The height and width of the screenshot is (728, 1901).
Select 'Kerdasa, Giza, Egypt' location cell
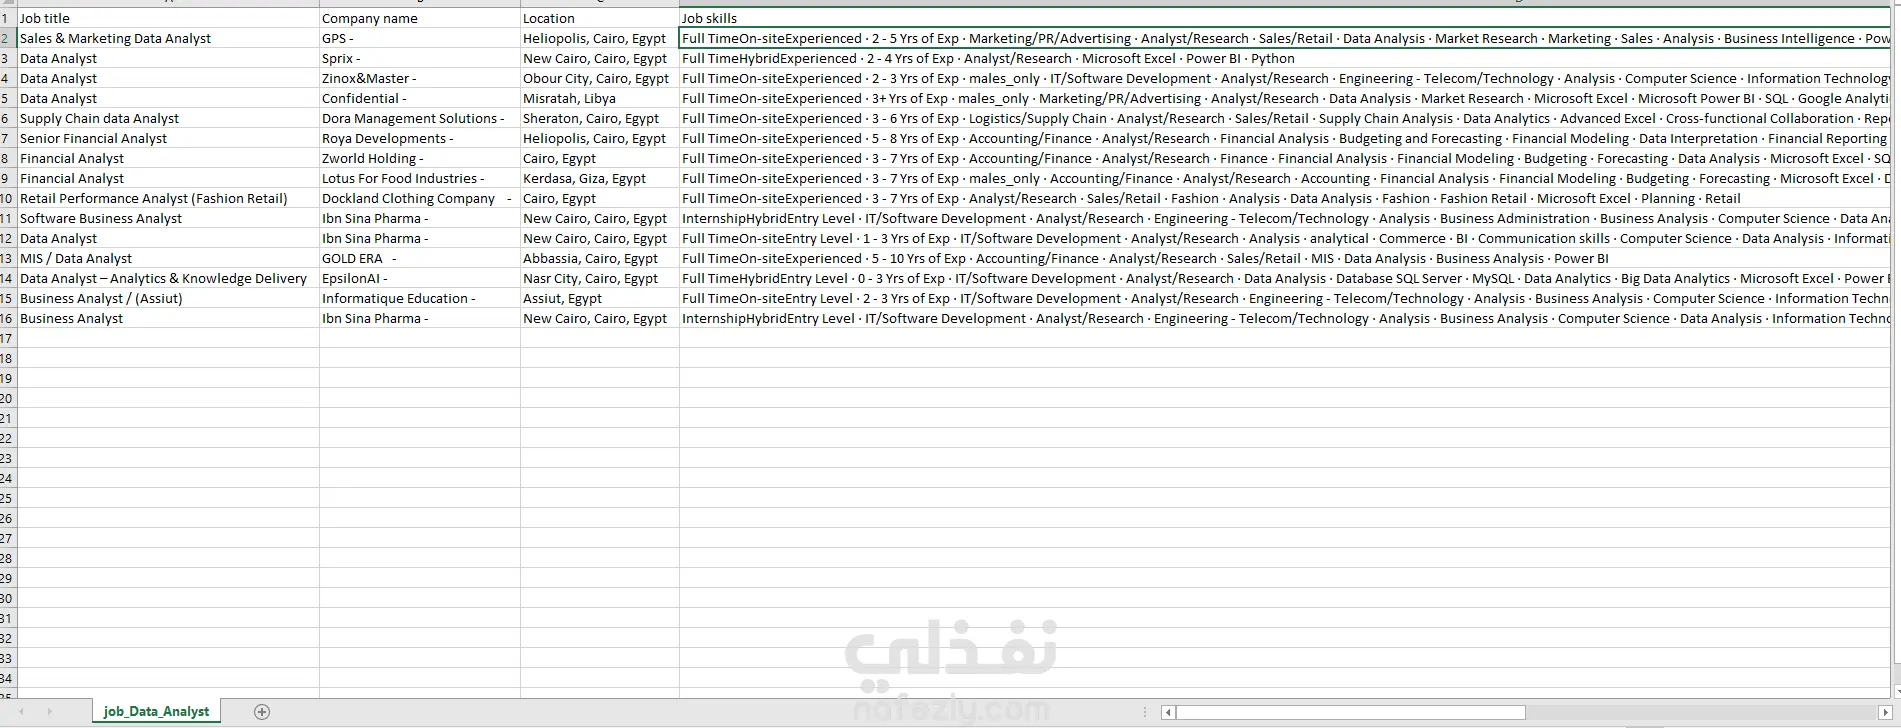tap(600, 178)
